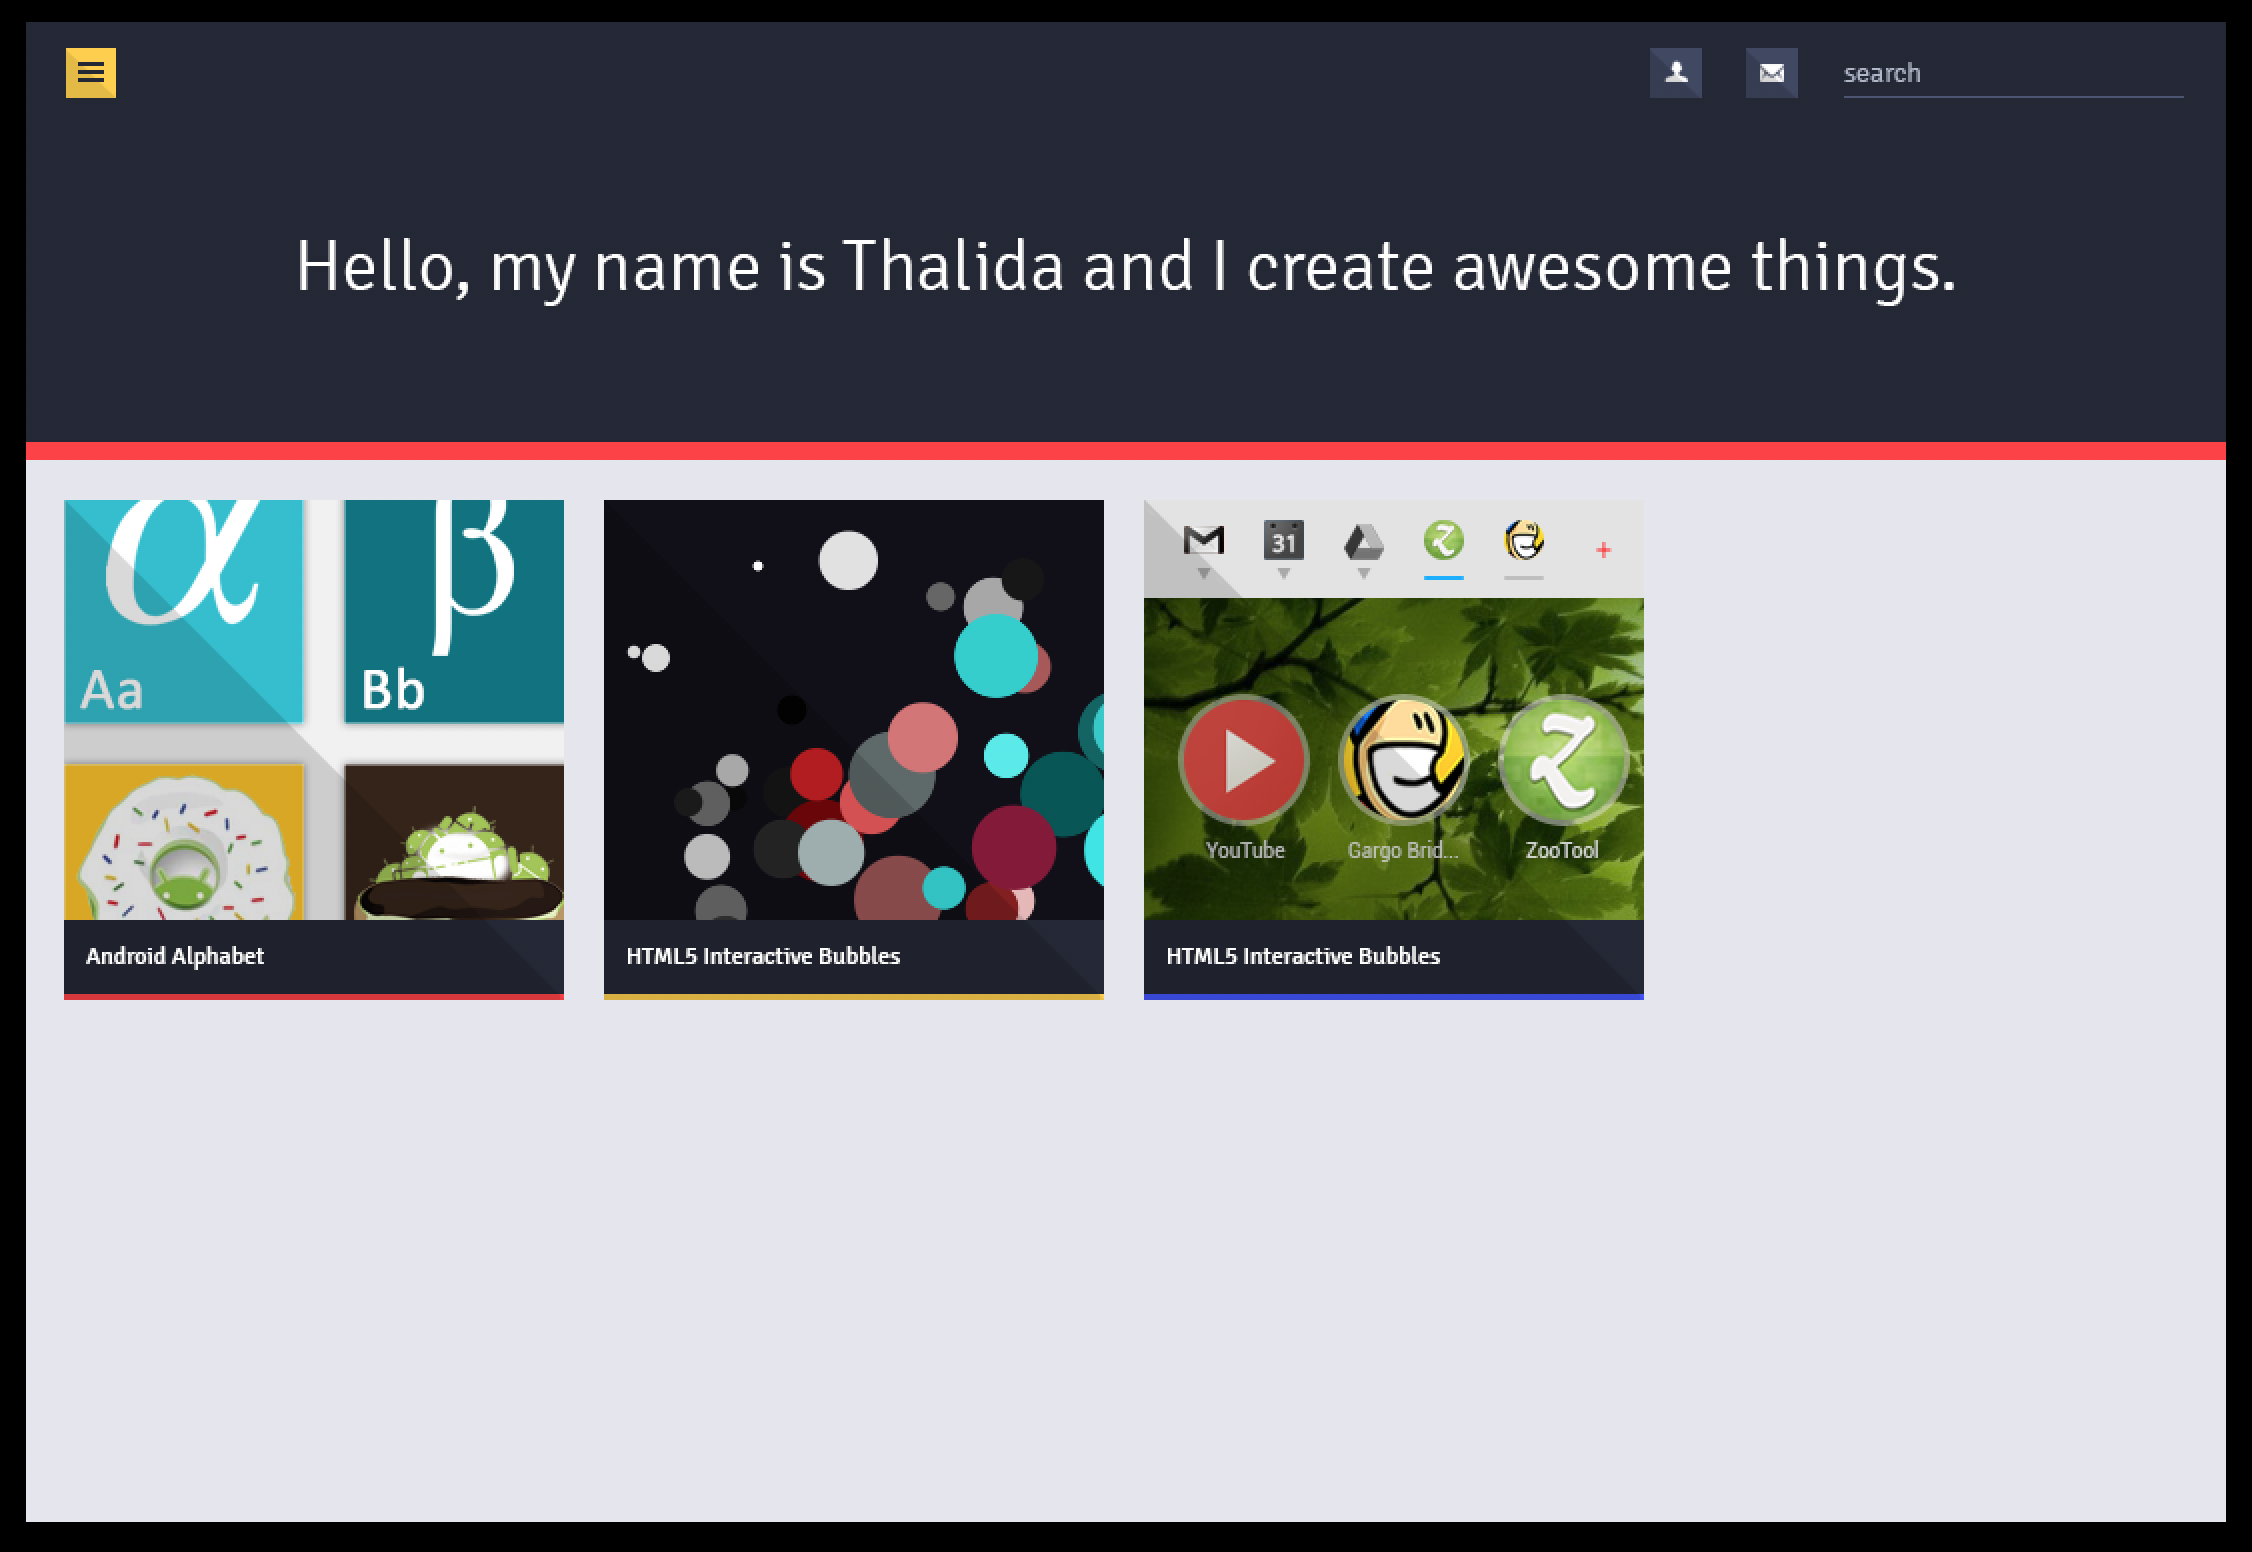Open the yellow hamburger menu

[91, 73]
